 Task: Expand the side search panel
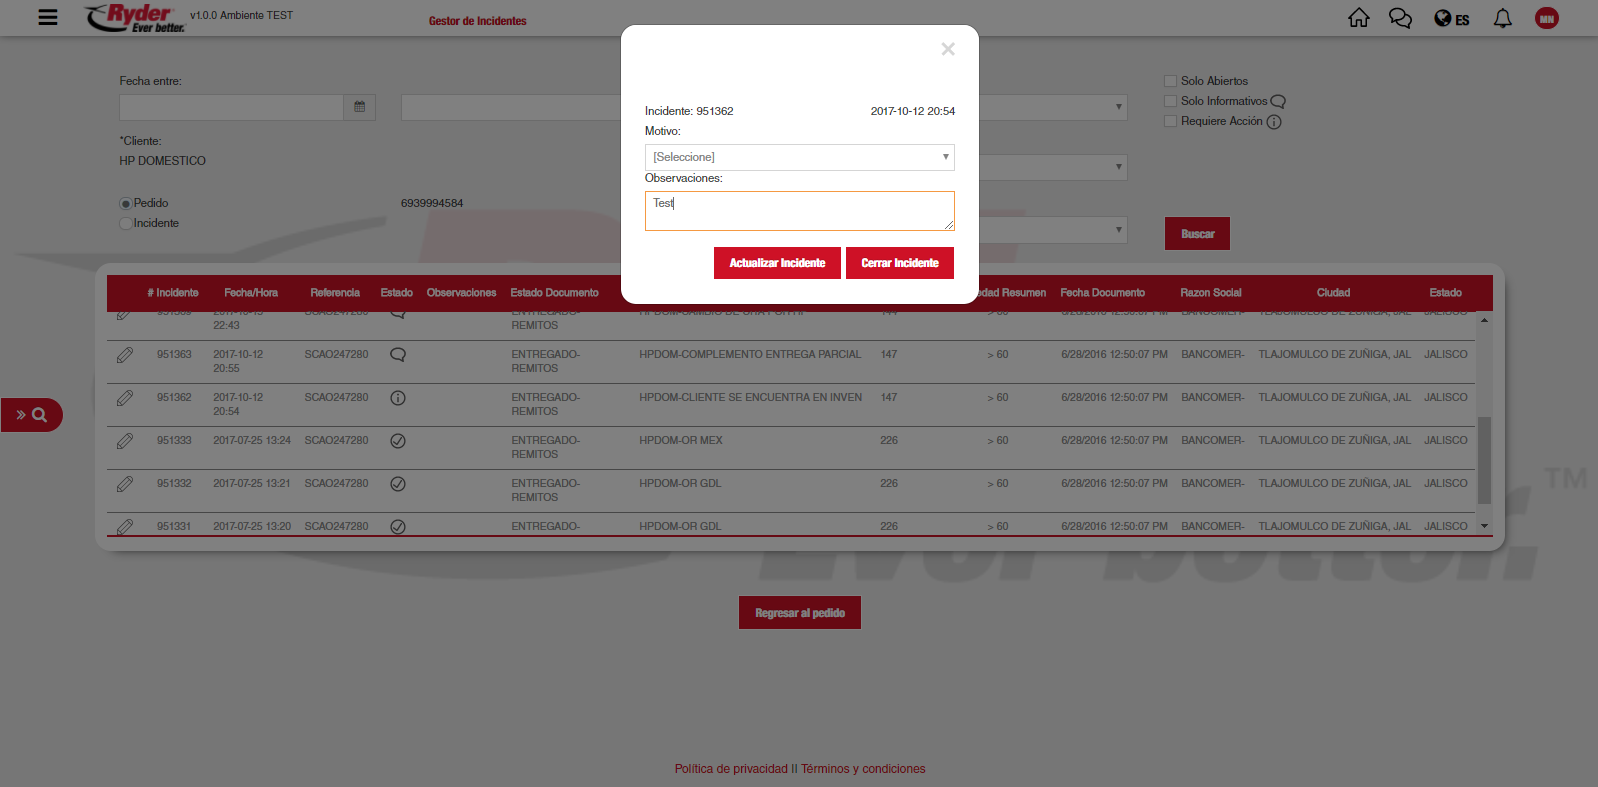pyautogui.click(x=31, y=415)
